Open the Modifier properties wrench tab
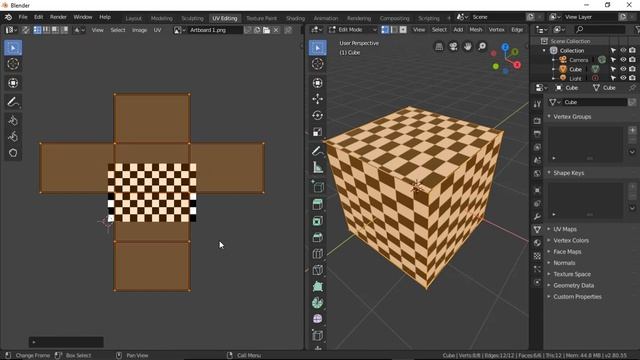The width and height of the screenshot is (640, 360). pos(537,216)
